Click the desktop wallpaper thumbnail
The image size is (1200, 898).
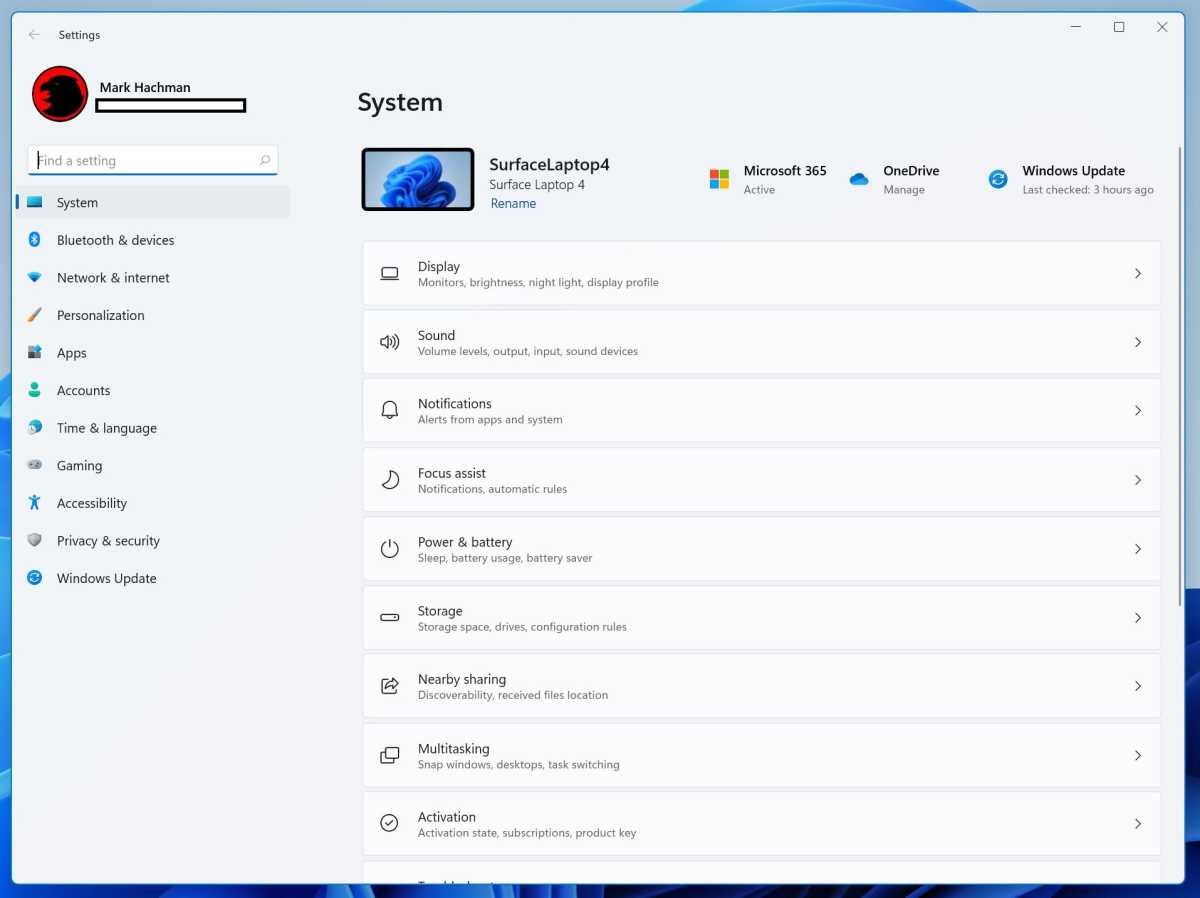point(418,179)
